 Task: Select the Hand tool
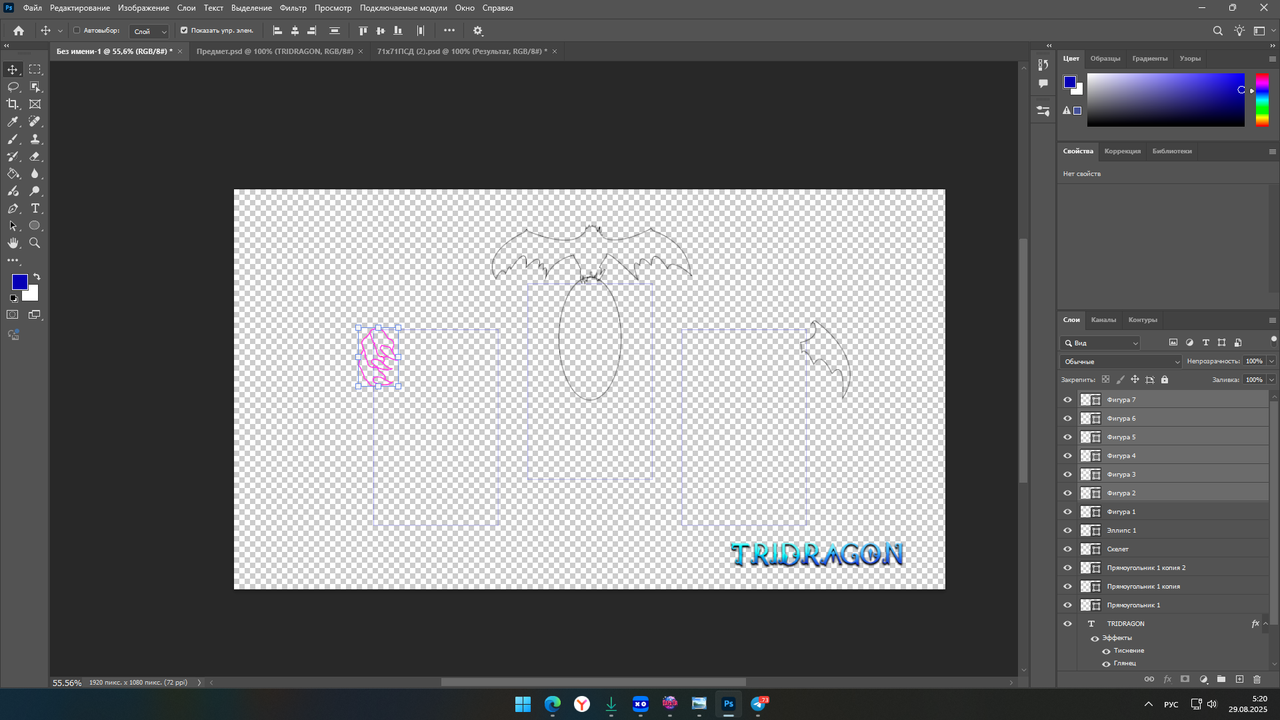click(13, 243)
